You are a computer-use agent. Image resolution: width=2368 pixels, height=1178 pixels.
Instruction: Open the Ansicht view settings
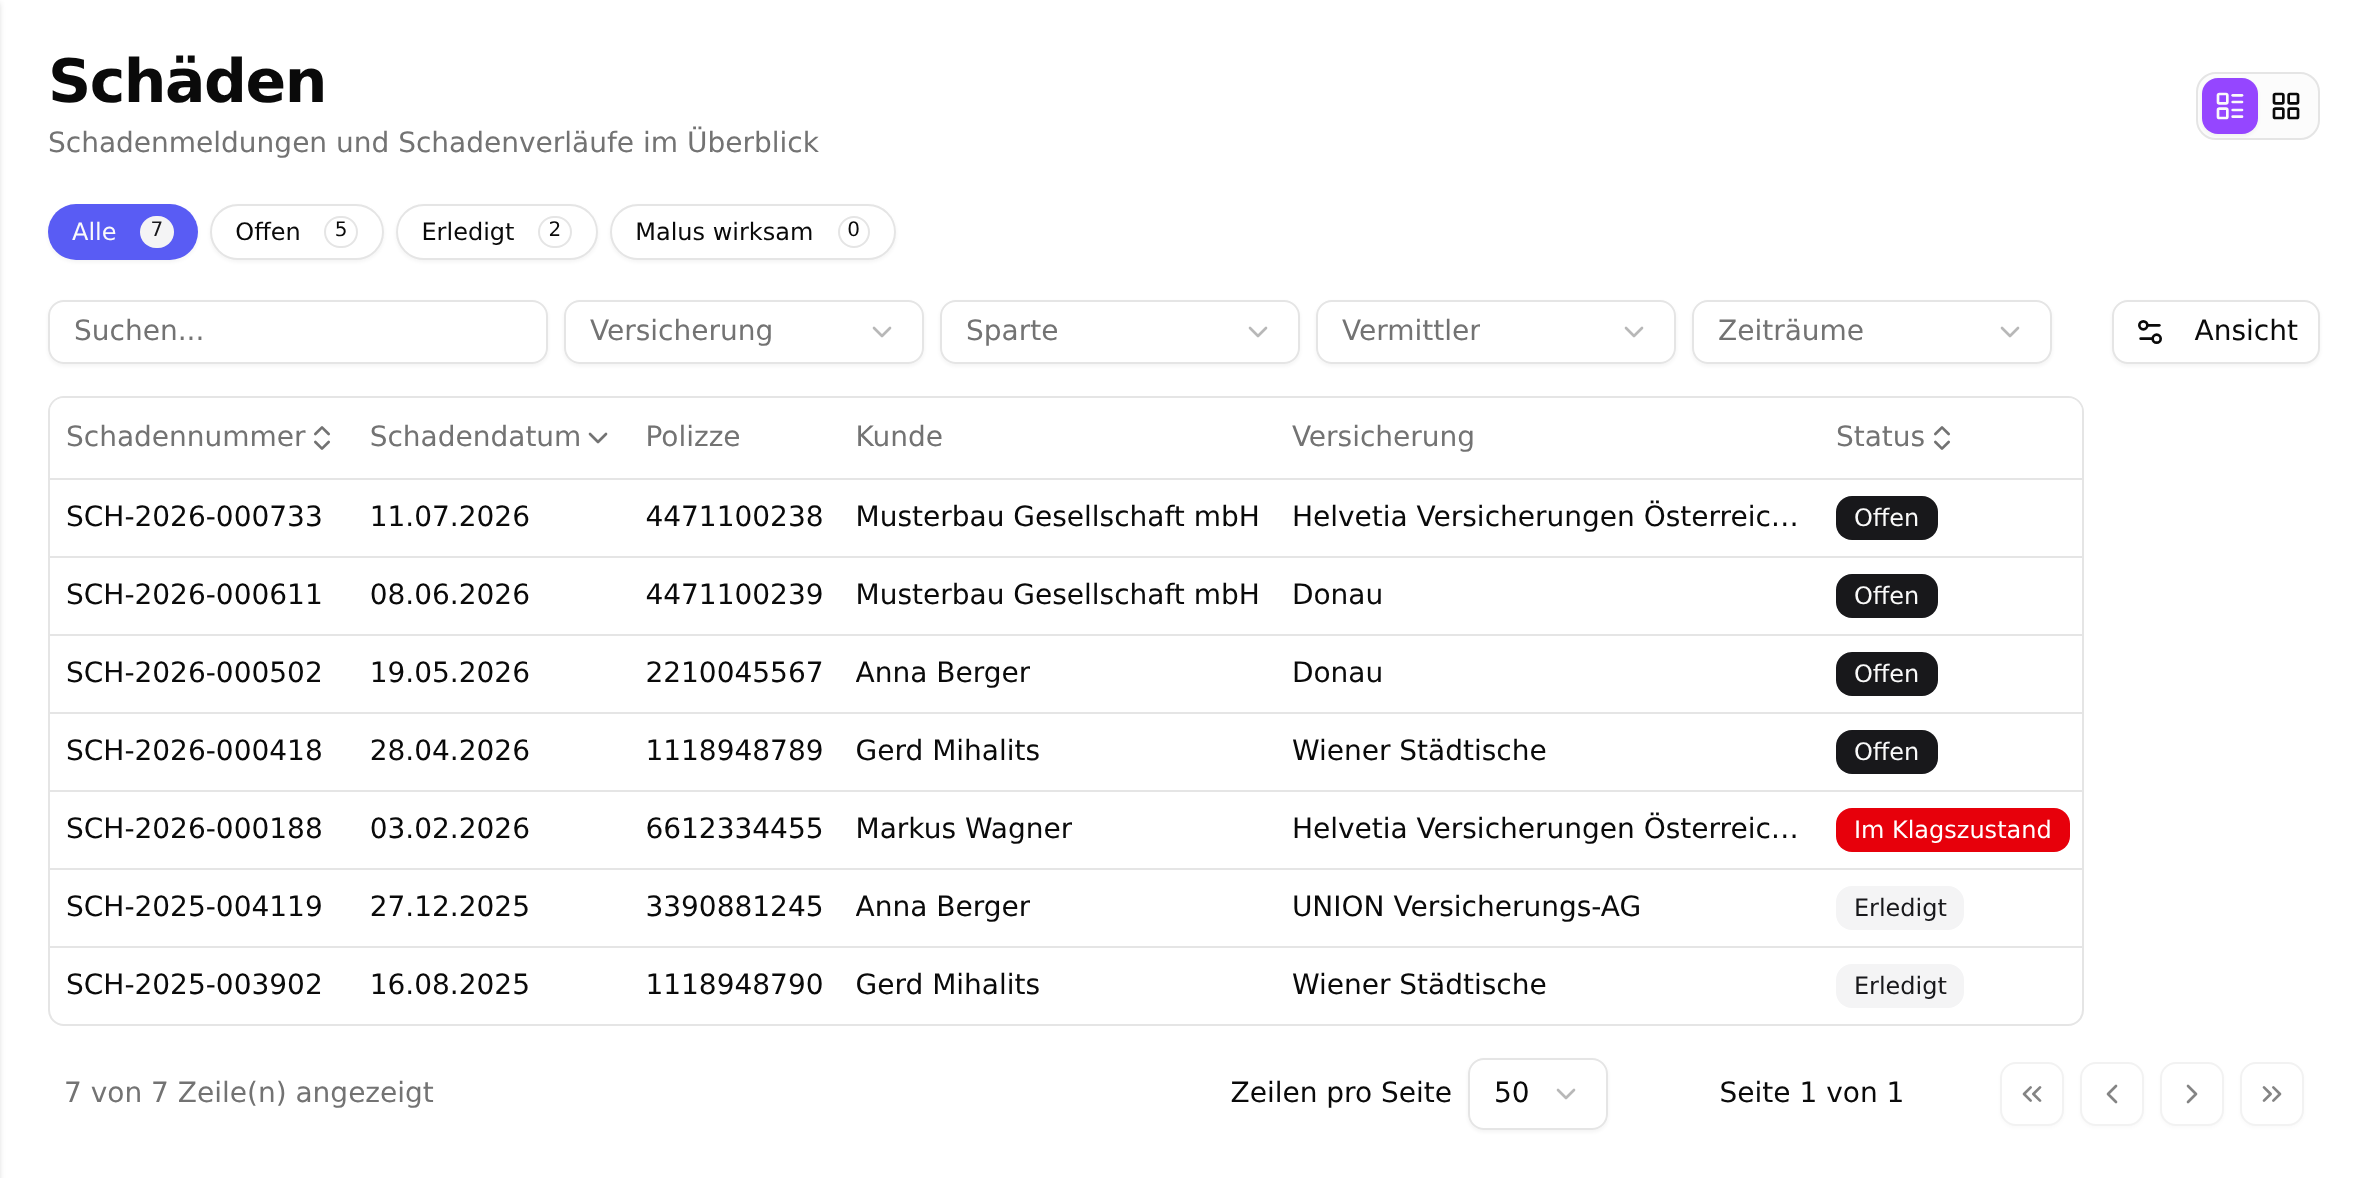(x=2216, y=332)
